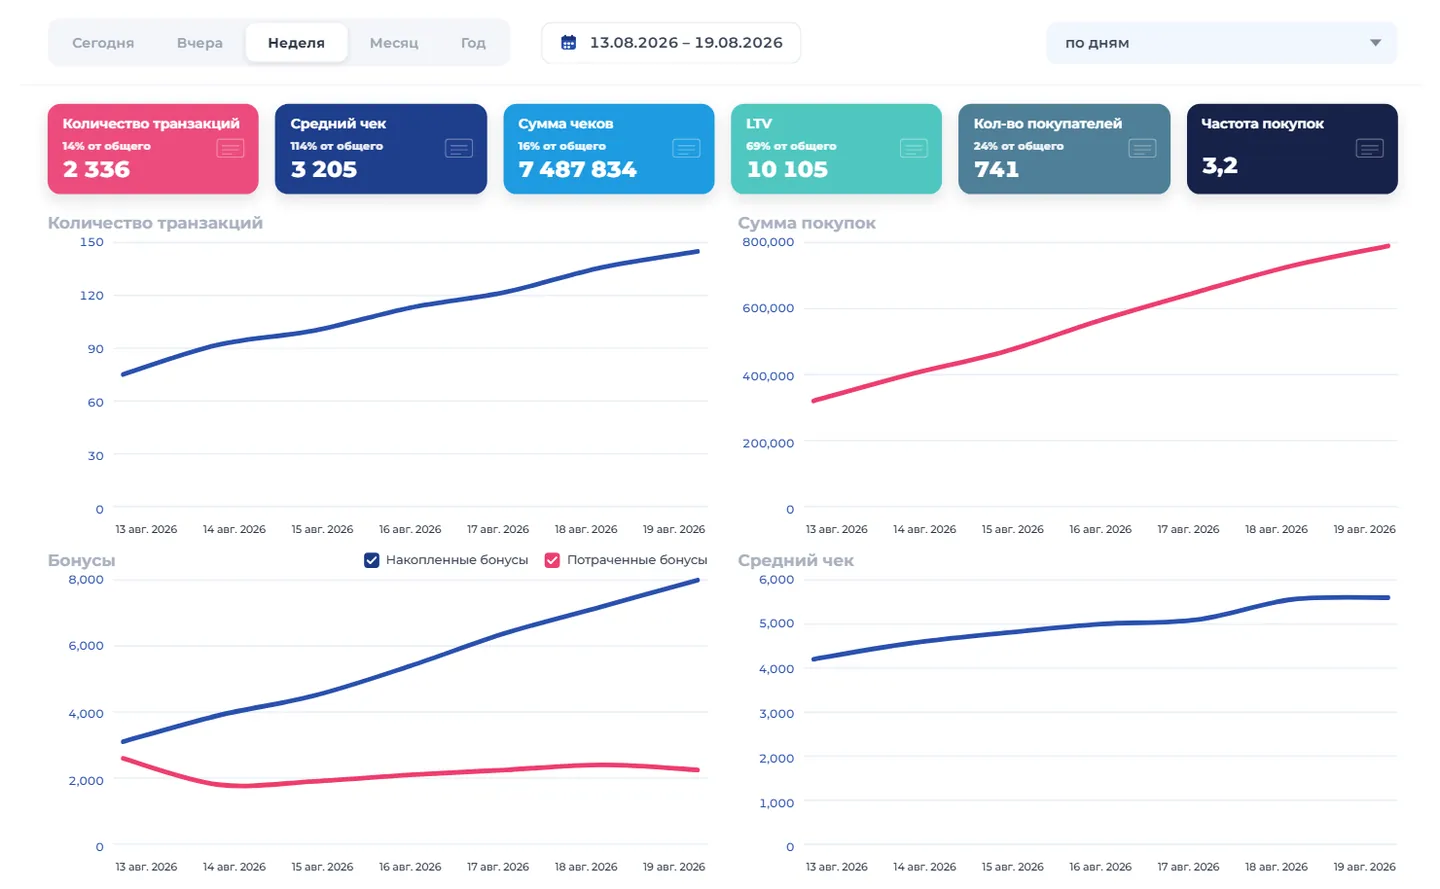This screenshot has width=1440, height=889.
Task: Click the calendar icon in date range field
Action: pos(568,43)
